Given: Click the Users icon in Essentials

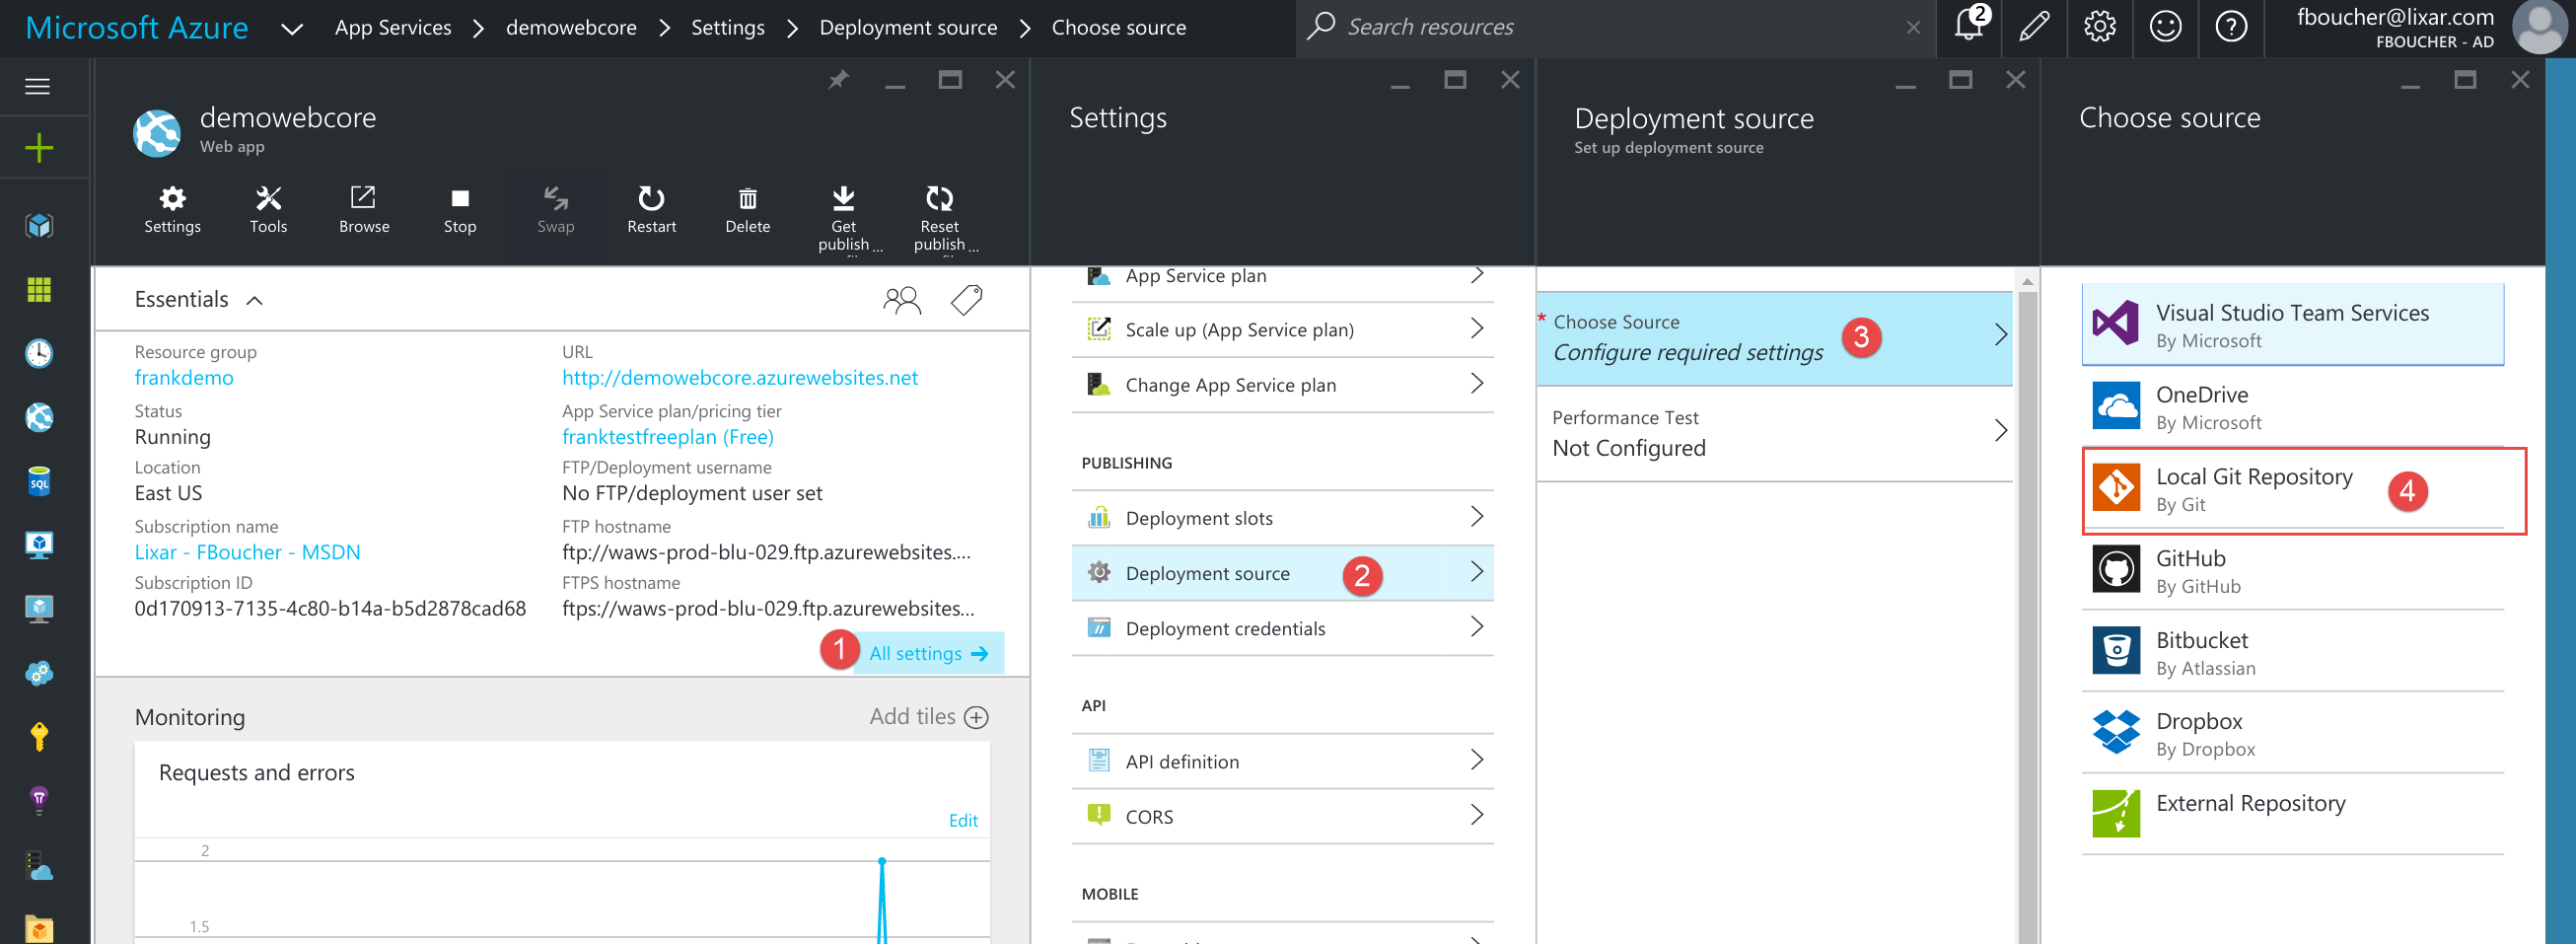Looking at the screenshot, I should click(901, 300).
